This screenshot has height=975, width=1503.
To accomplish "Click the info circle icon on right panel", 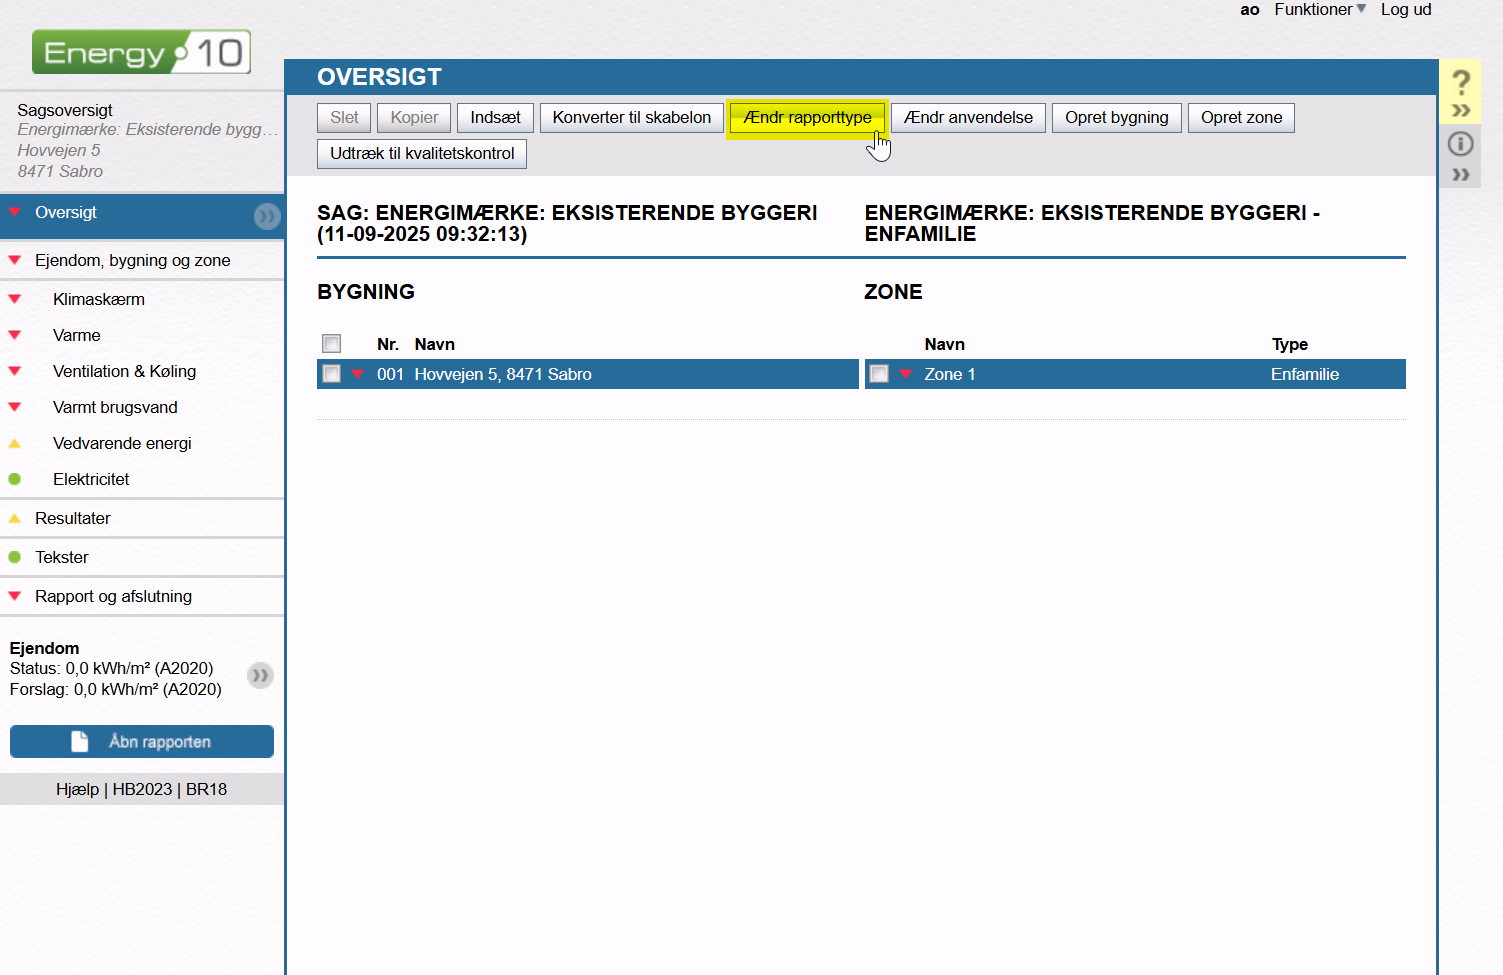I will 1460,144.
